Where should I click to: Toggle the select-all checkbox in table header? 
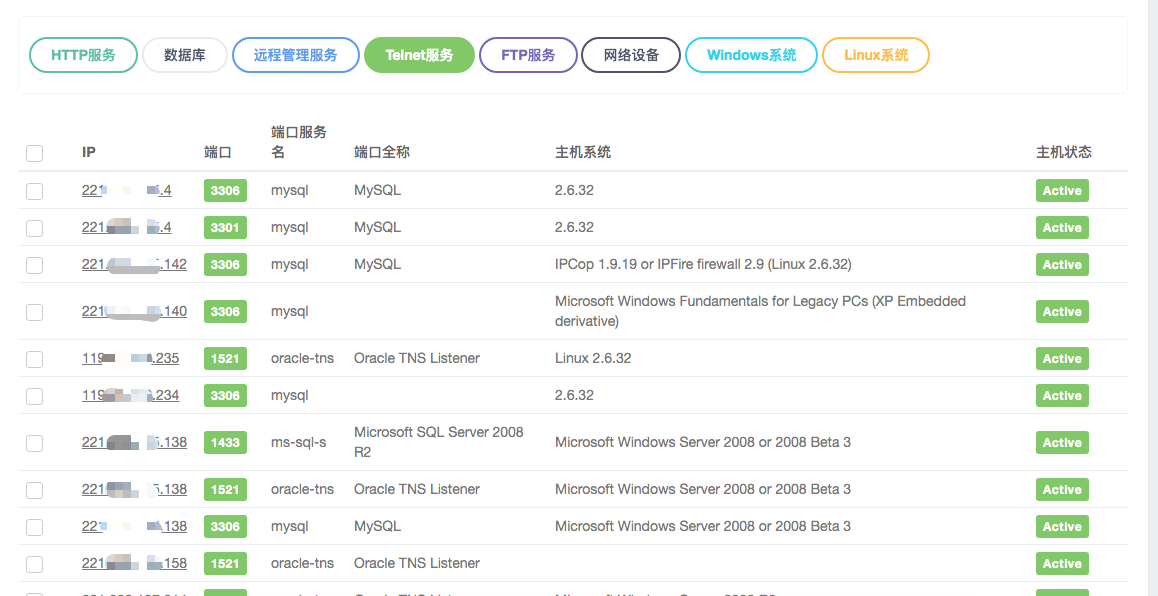click(35, 153)
